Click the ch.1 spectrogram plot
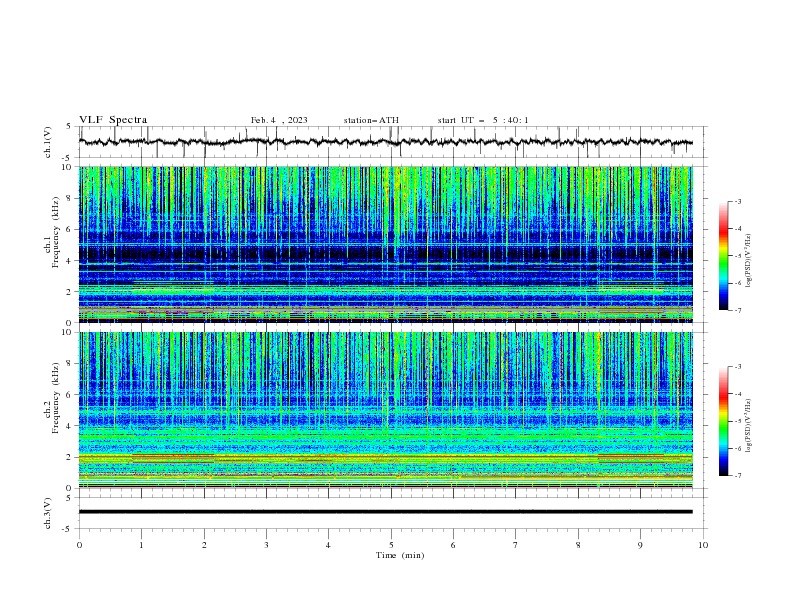Viewport: 792px width, 612px height. coord(386,244)
